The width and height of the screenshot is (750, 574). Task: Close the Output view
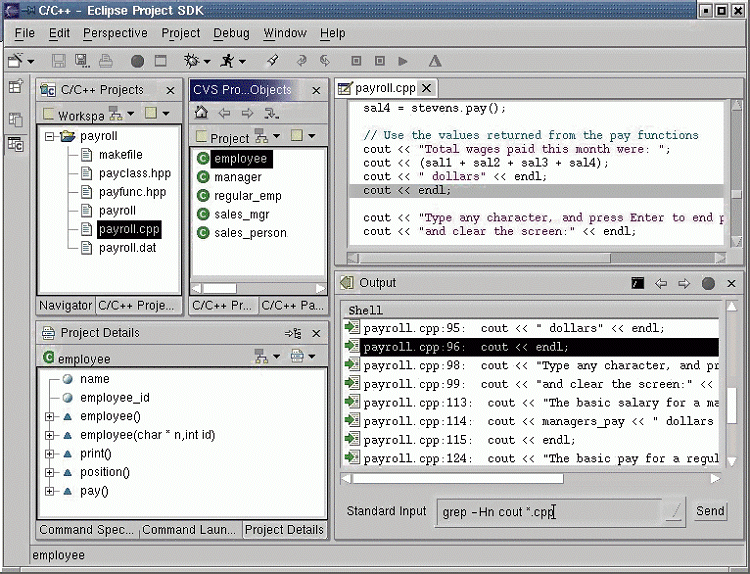(731, 284)
